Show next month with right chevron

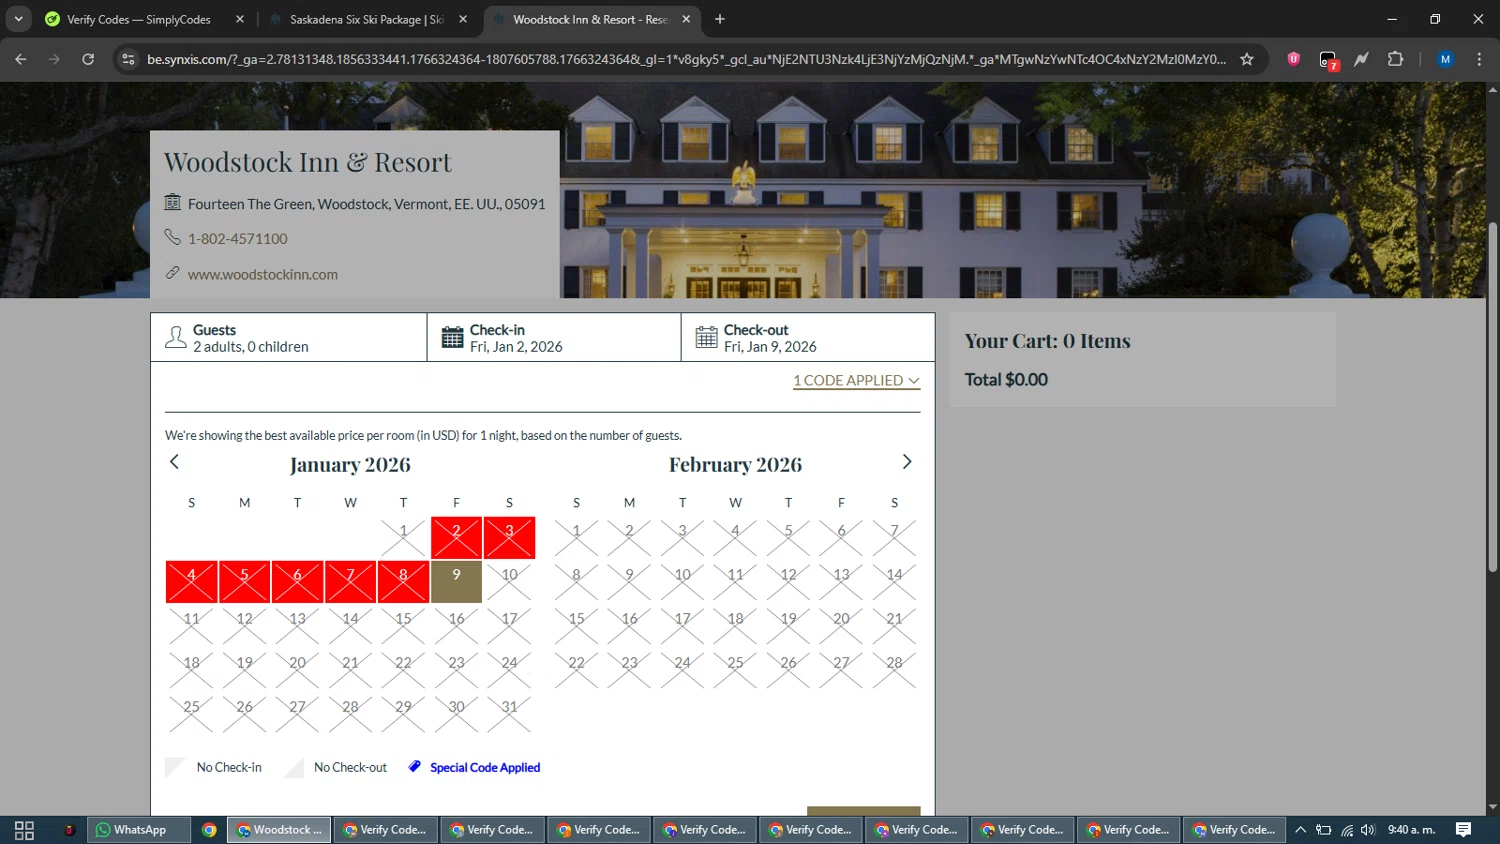pyautogui.click(x=907, y=461)
